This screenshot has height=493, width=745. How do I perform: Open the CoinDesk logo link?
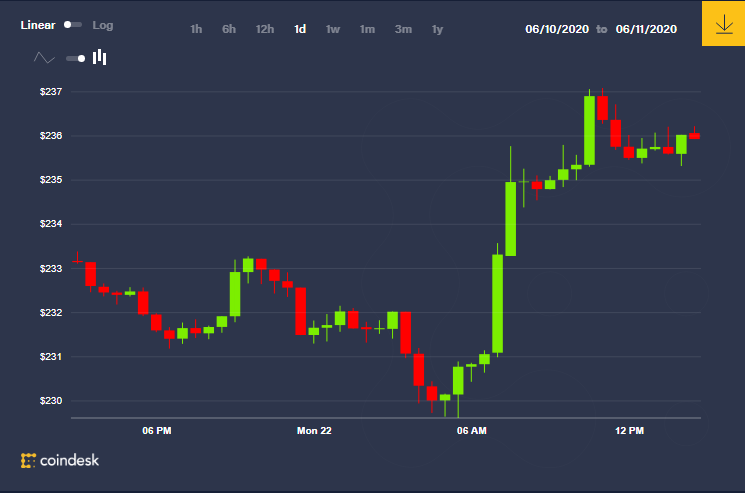(x=60, y=460)
